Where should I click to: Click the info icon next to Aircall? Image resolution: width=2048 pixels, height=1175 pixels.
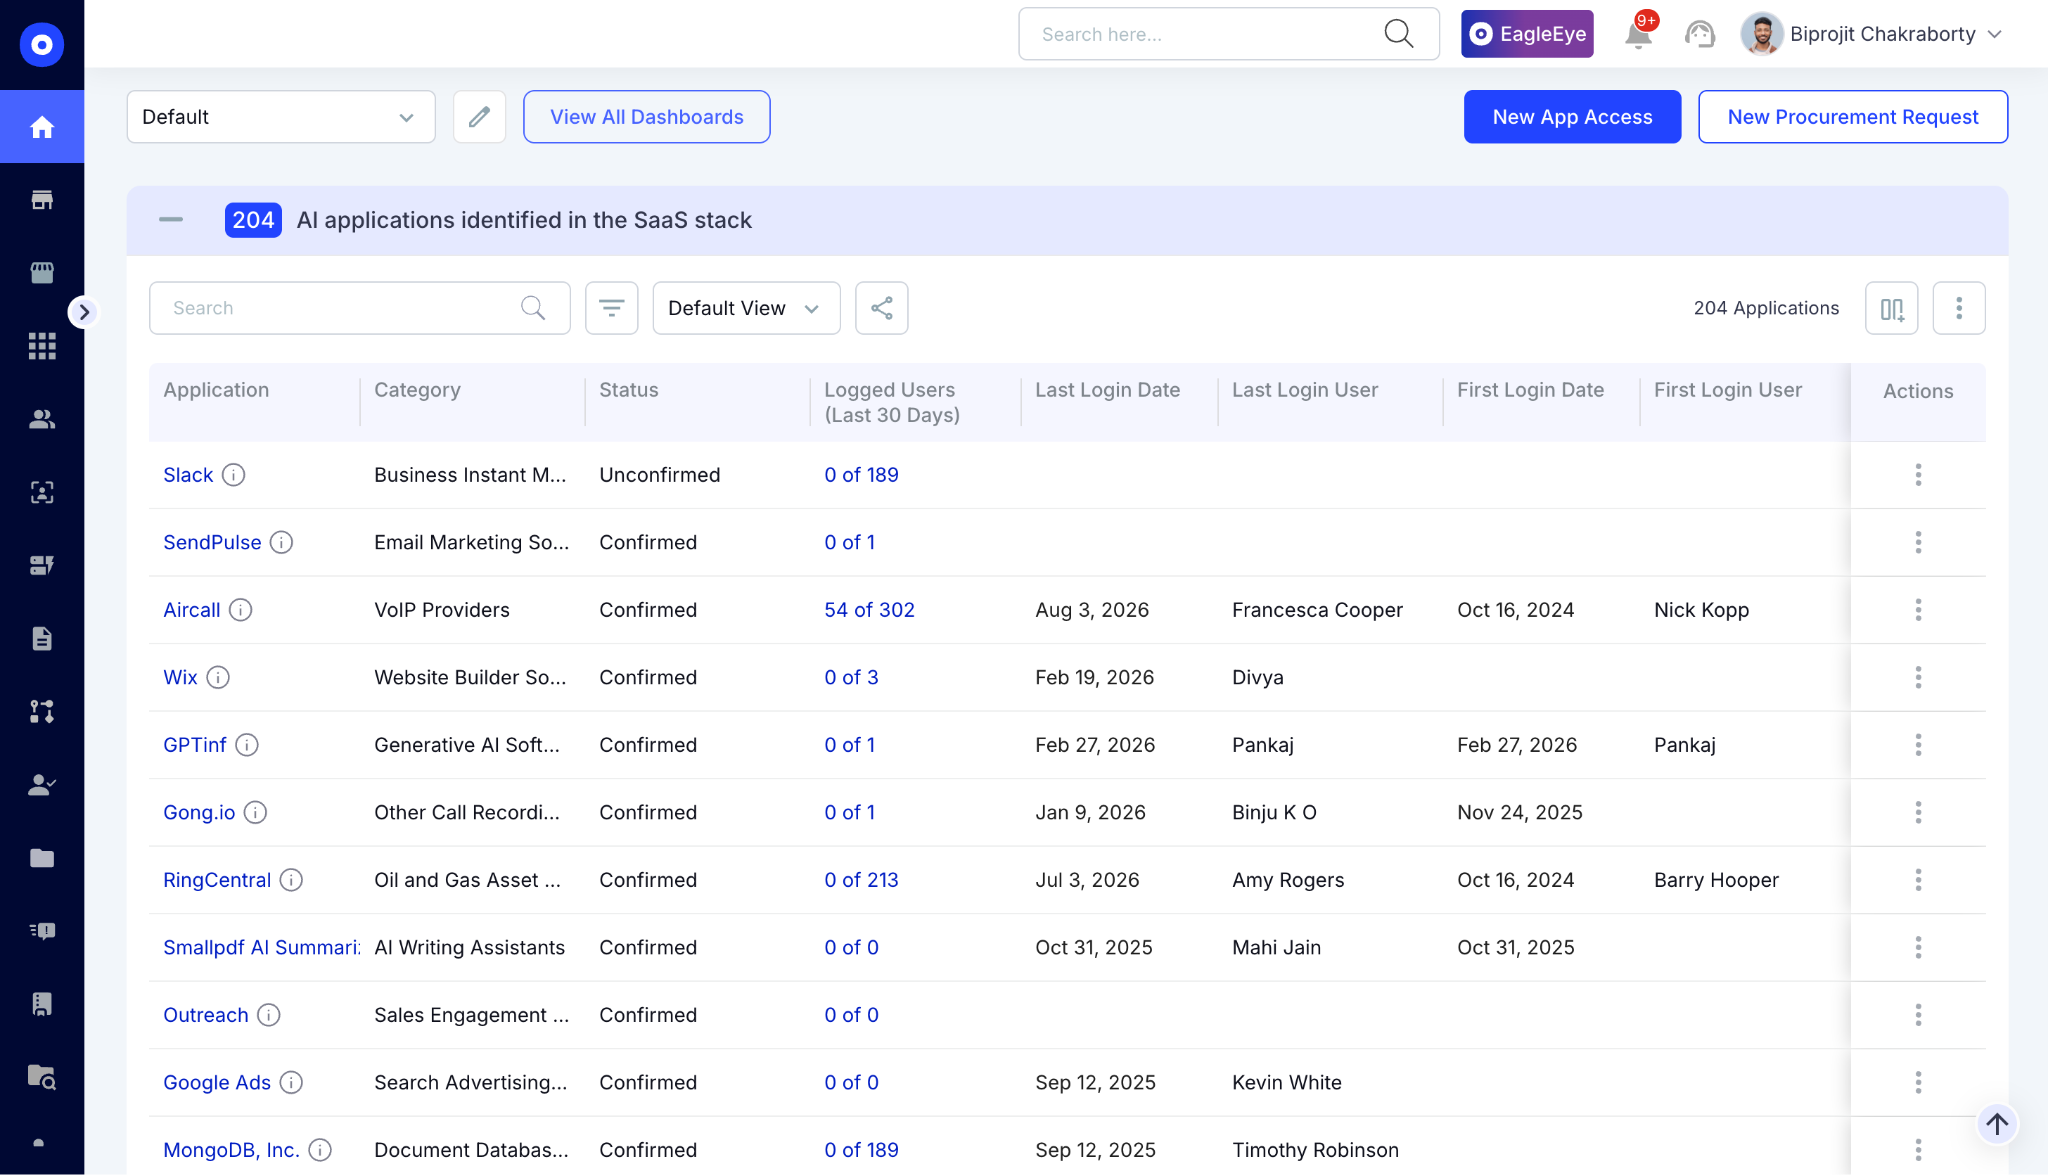241,610
